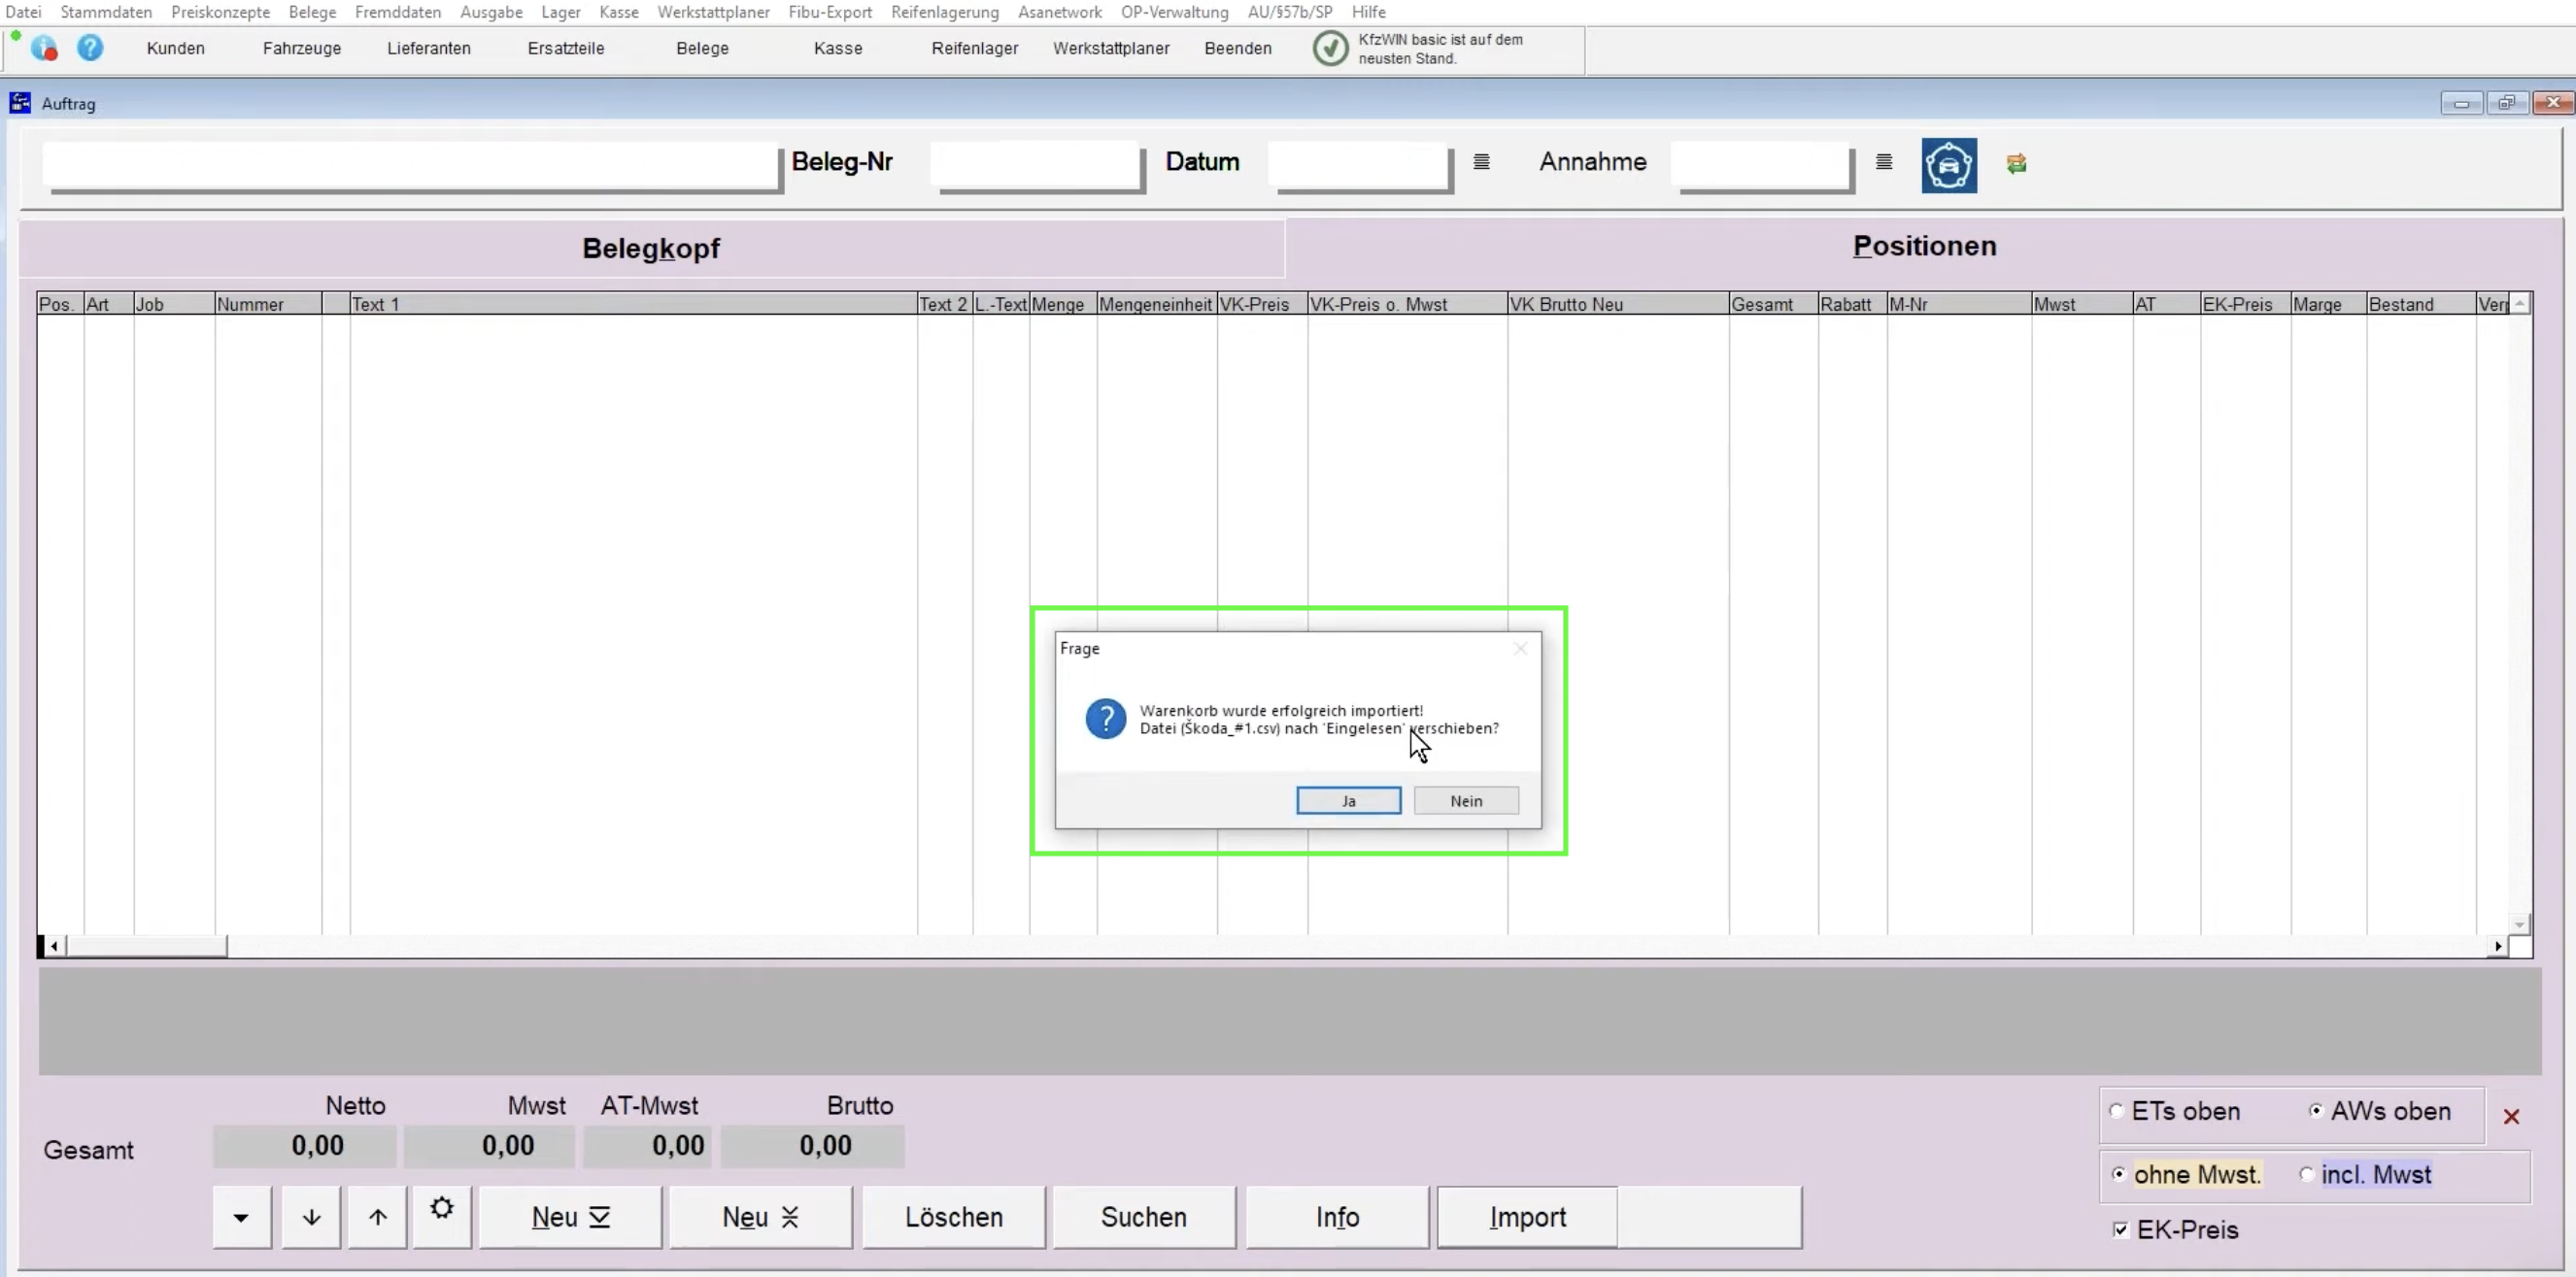Open the Datum list selector icon
Image resolution: width=2576 pixels, height=1277 pixels.
point(1481,162)
